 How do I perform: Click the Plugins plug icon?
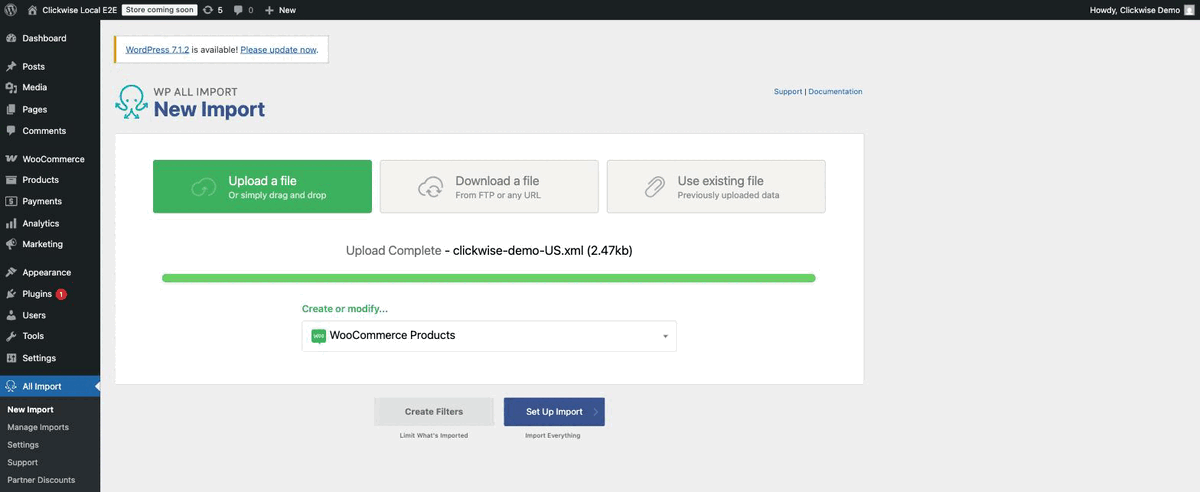click(11, 294)
